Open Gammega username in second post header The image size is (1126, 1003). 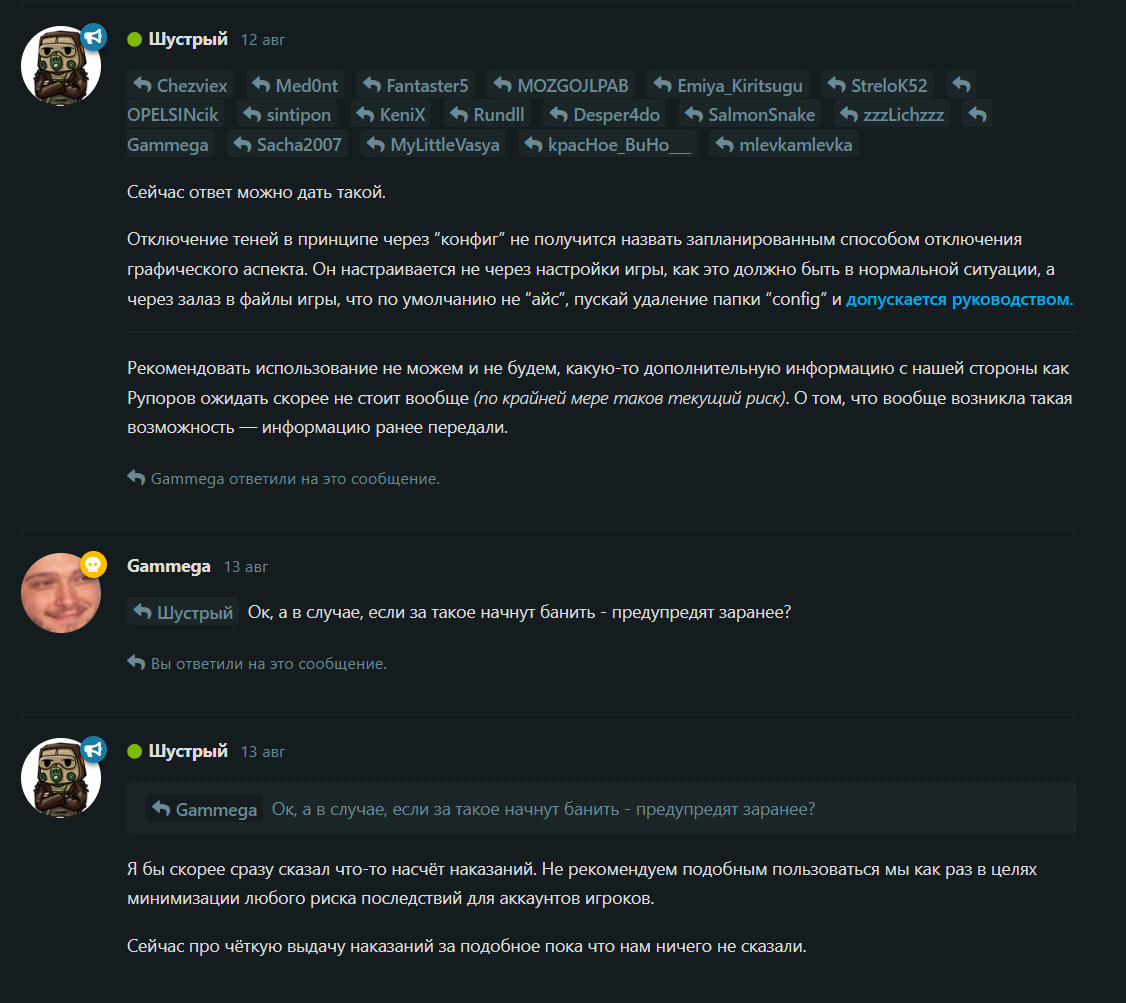[x=169, y=566]
